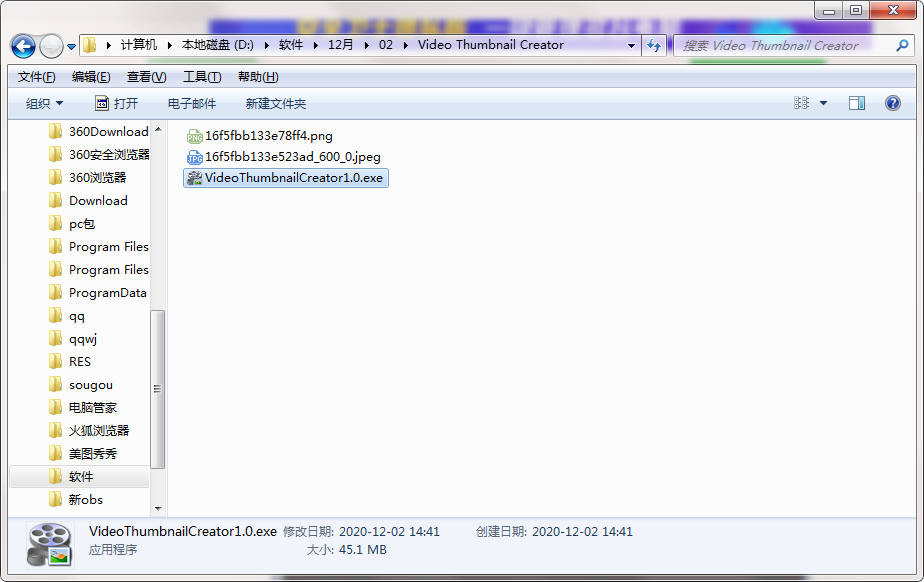This screenshot has width=924, height=582.
Task: Click the folder icon in address bar
Action: coord(90,45)
